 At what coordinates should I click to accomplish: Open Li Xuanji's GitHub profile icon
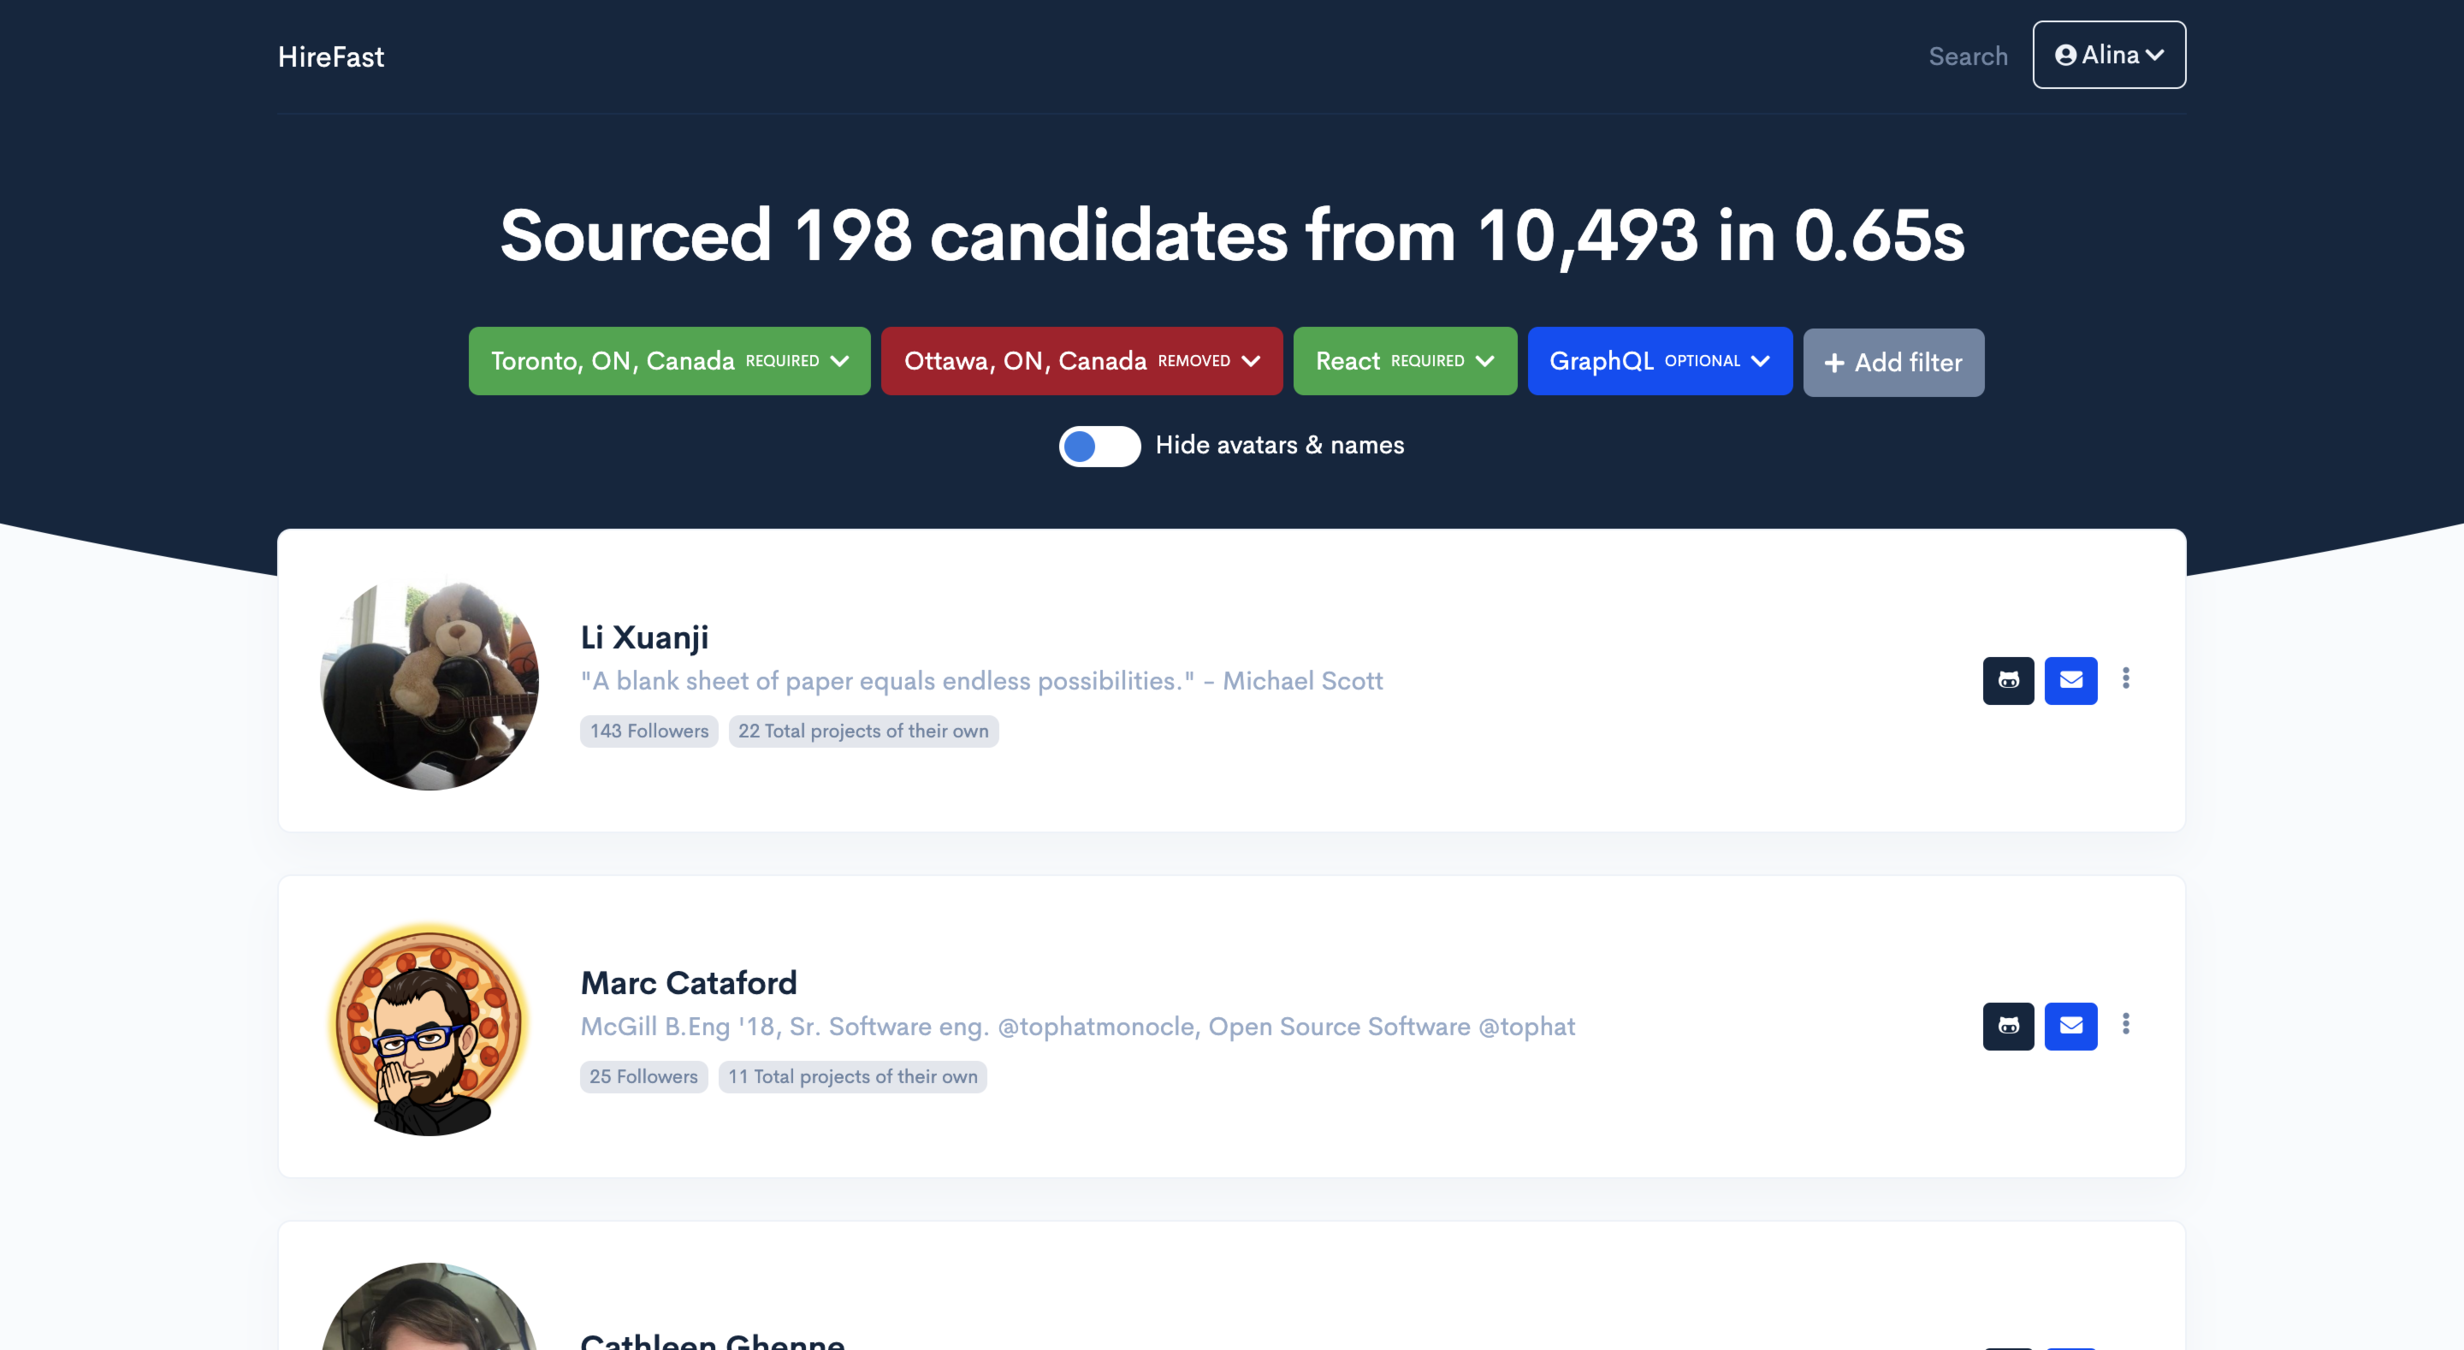click(2008, 681)
